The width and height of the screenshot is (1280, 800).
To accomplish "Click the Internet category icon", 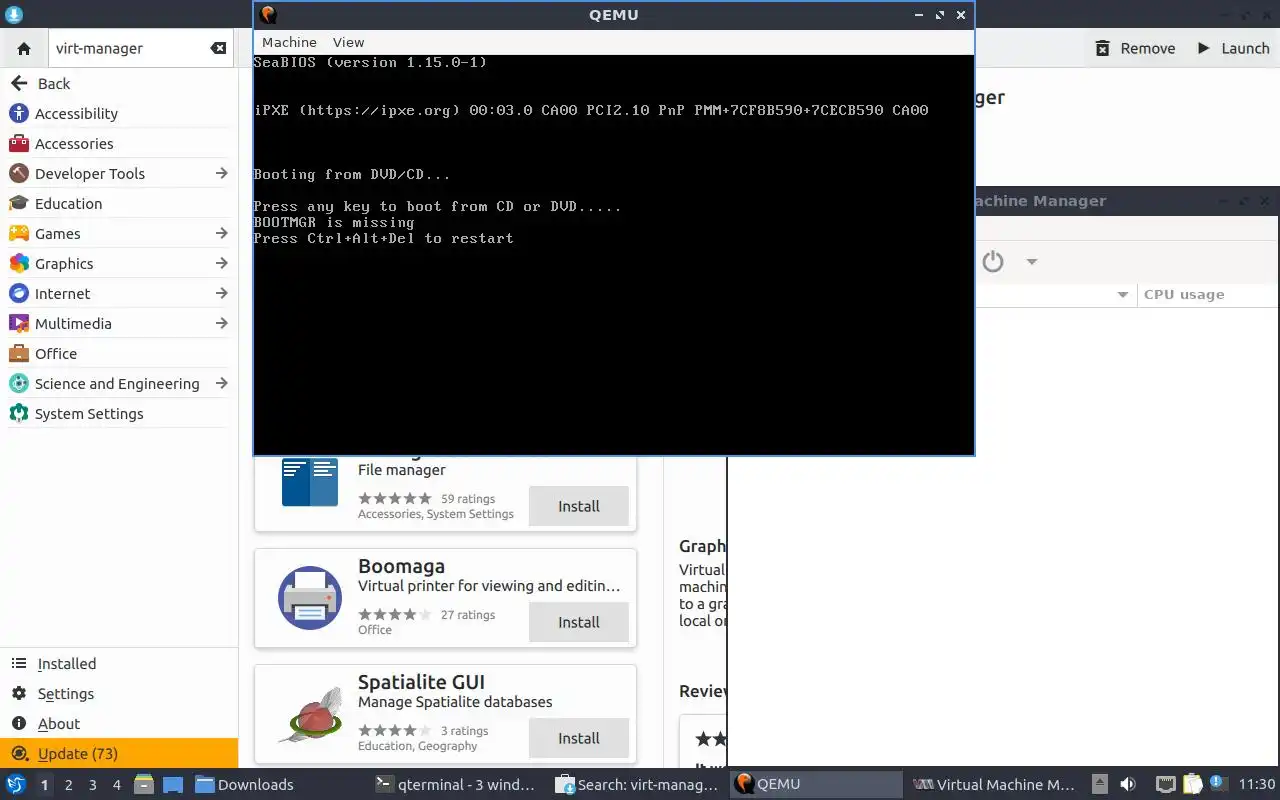I will [19, 293].
